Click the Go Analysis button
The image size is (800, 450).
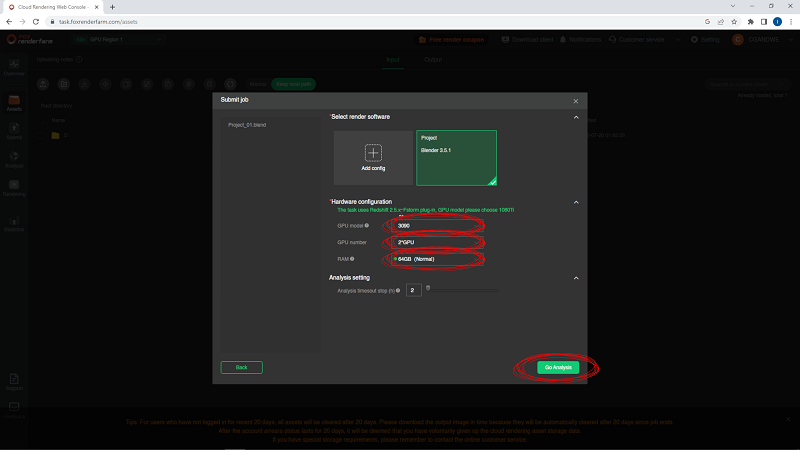558,367
